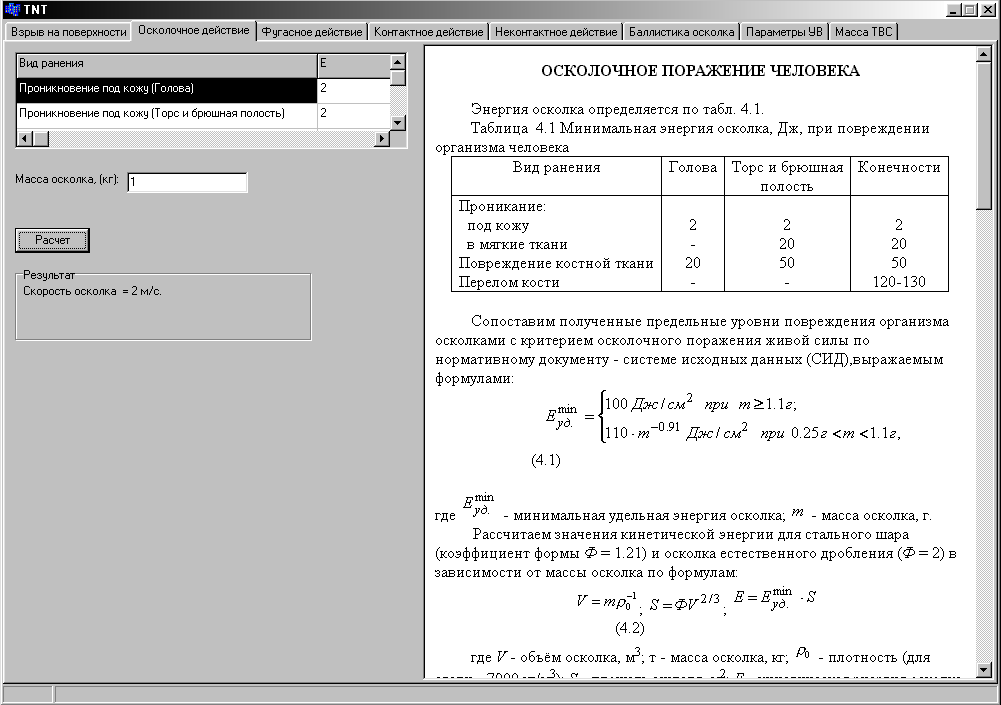The width and height of the screenshot is (1001, 705).
Task: Click E value cell of the Голова row
Action: [354, 89]
